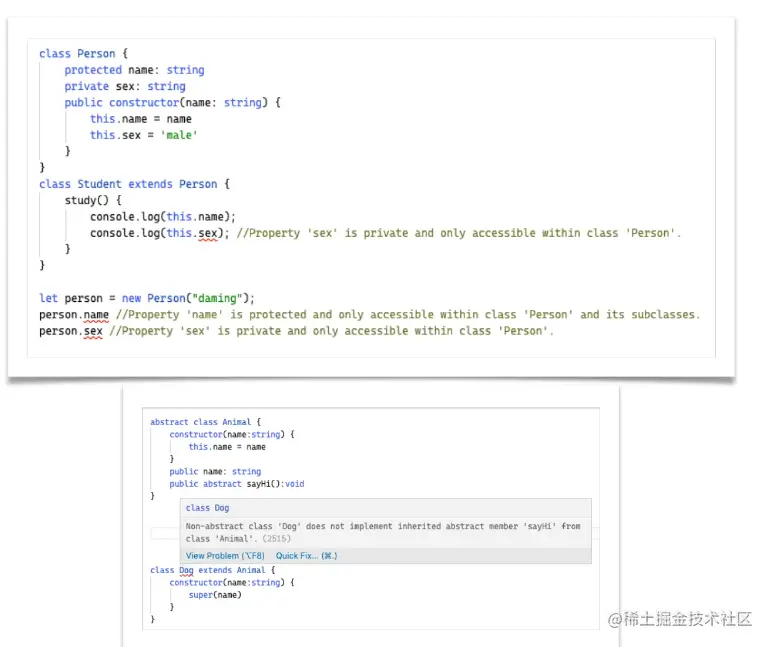The height and width of the screenshot is (647, 771).
Task: Click 'this.name = name' in Person constructor
Action: [141, 118]
